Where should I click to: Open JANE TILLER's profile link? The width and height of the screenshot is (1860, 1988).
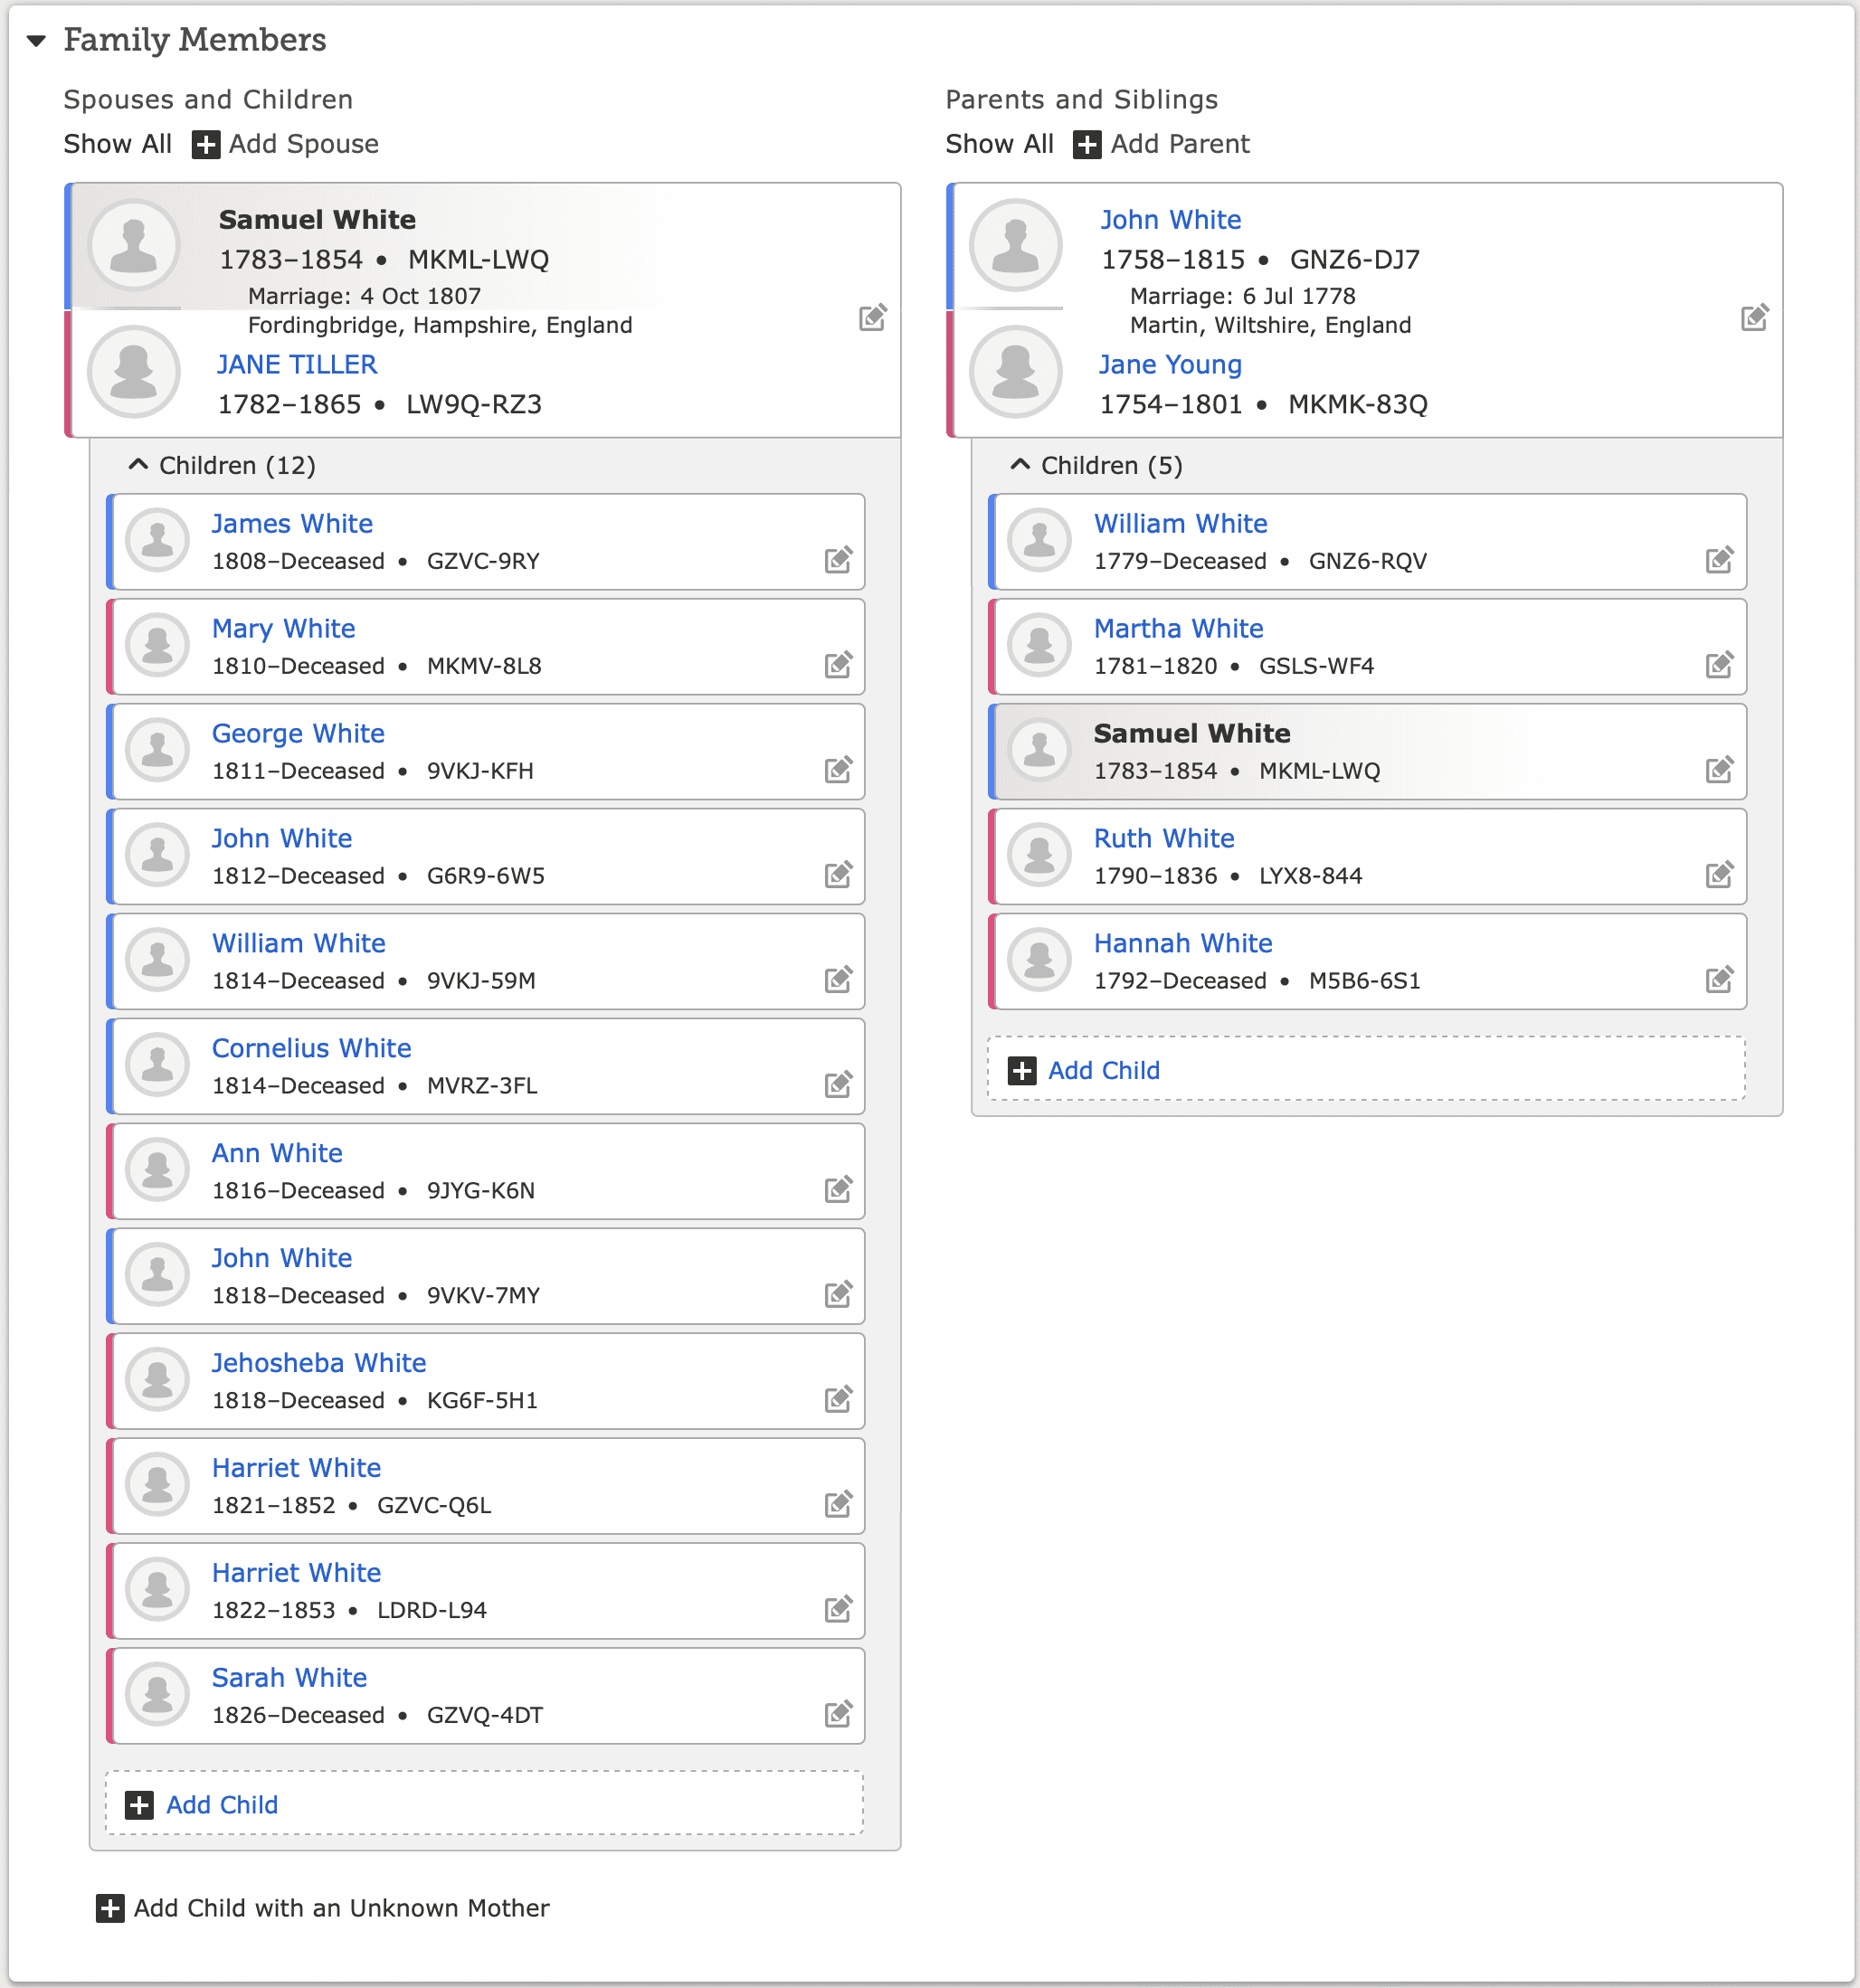(297, 364)
